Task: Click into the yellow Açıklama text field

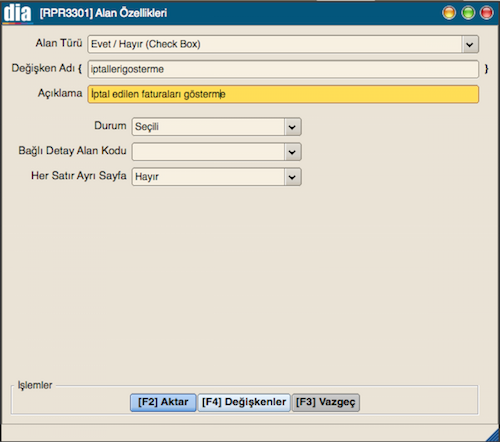Action: [283, 94]
